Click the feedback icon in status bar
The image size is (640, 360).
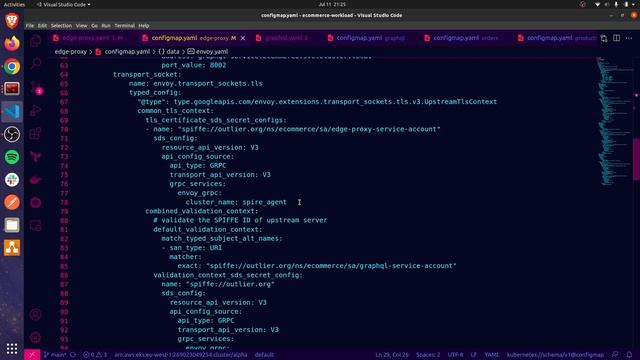(615, 355)
